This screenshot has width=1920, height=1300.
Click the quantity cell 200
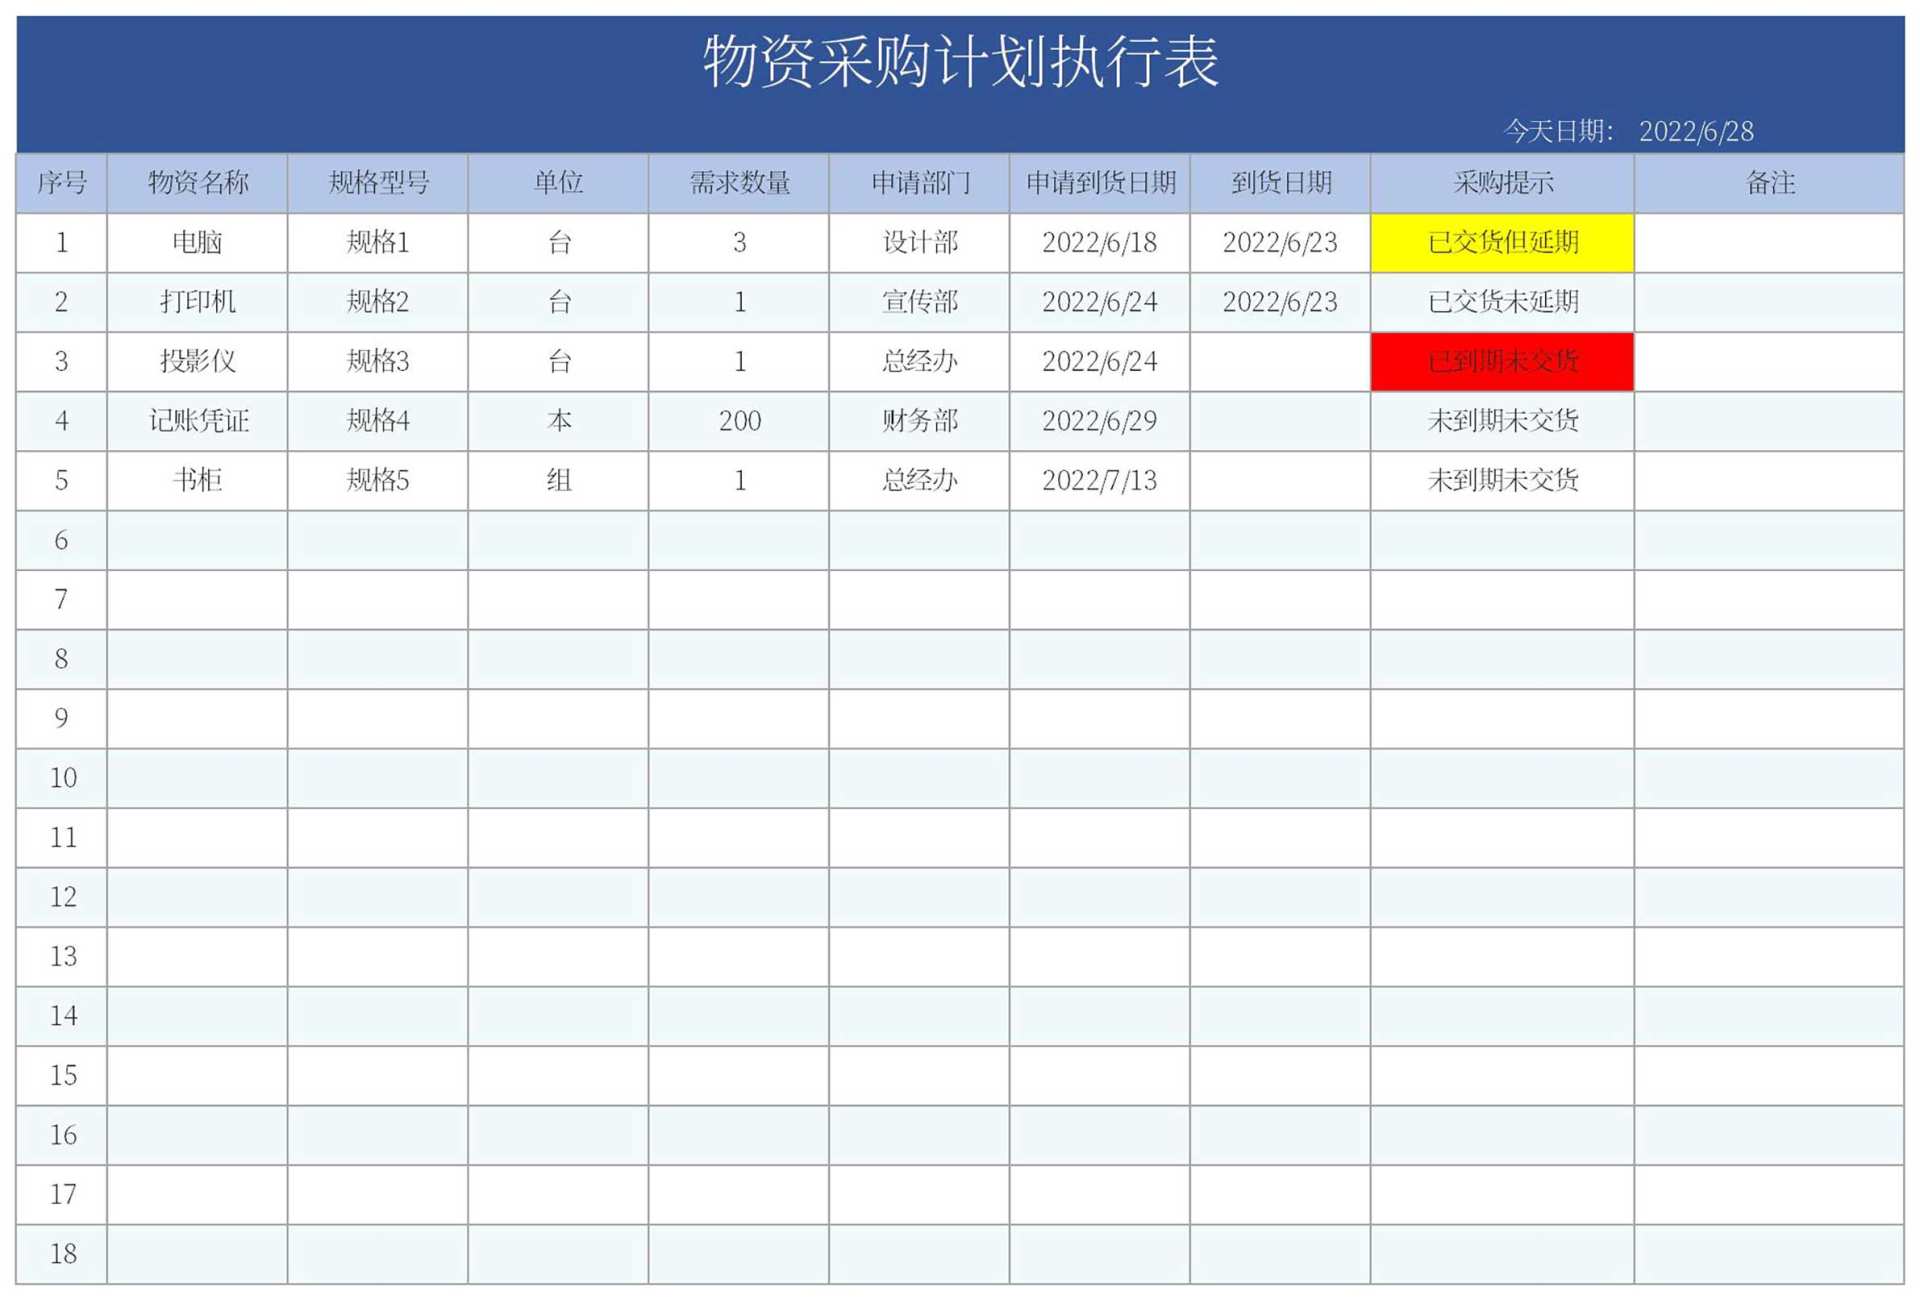(739, 421)
